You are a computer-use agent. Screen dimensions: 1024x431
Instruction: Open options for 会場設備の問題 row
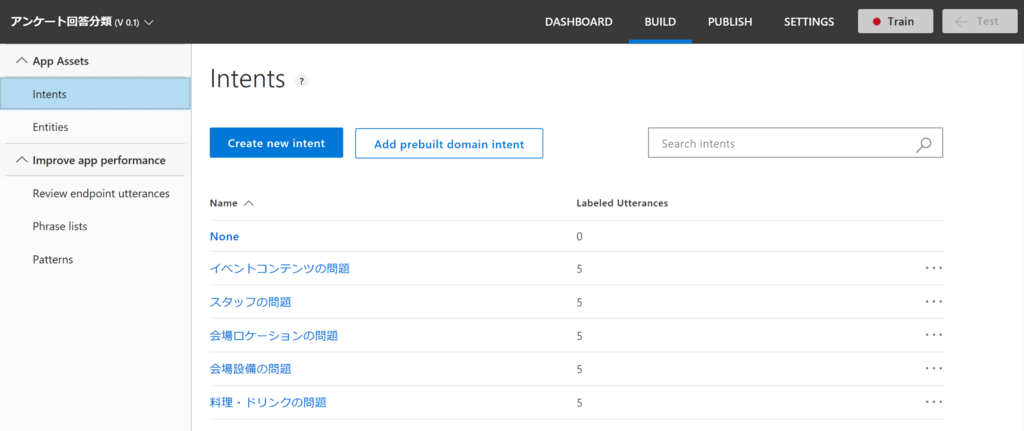click(934, 368)
